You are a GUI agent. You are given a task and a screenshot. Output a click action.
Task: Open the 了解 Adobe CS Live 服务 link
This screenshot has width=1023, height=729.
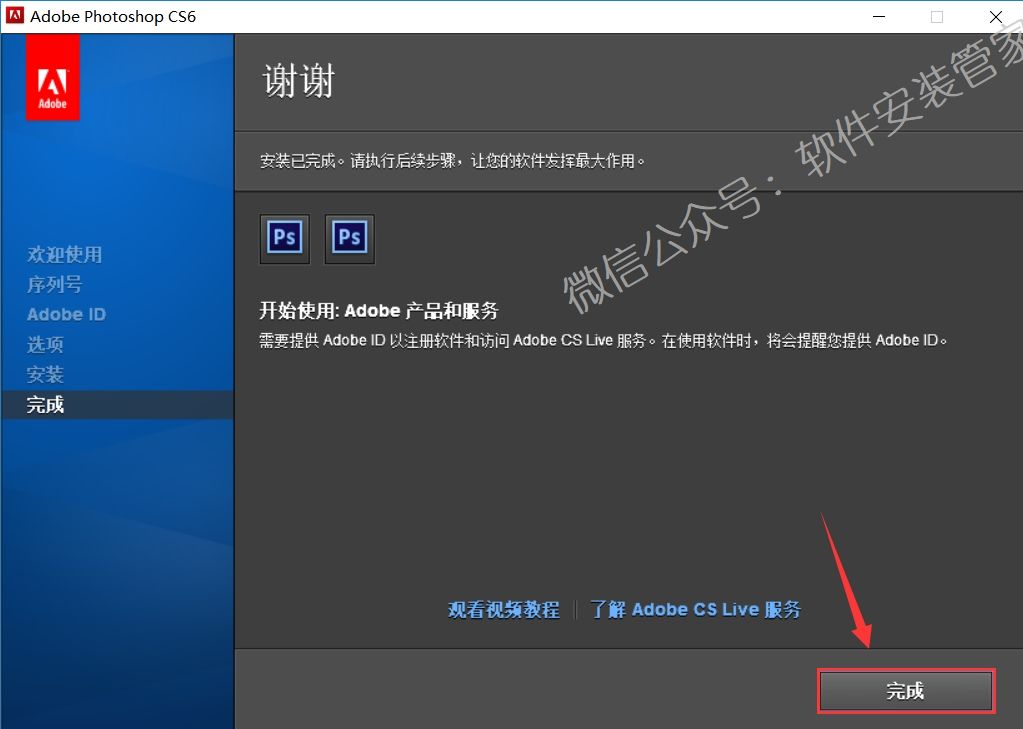pos(695,609)
